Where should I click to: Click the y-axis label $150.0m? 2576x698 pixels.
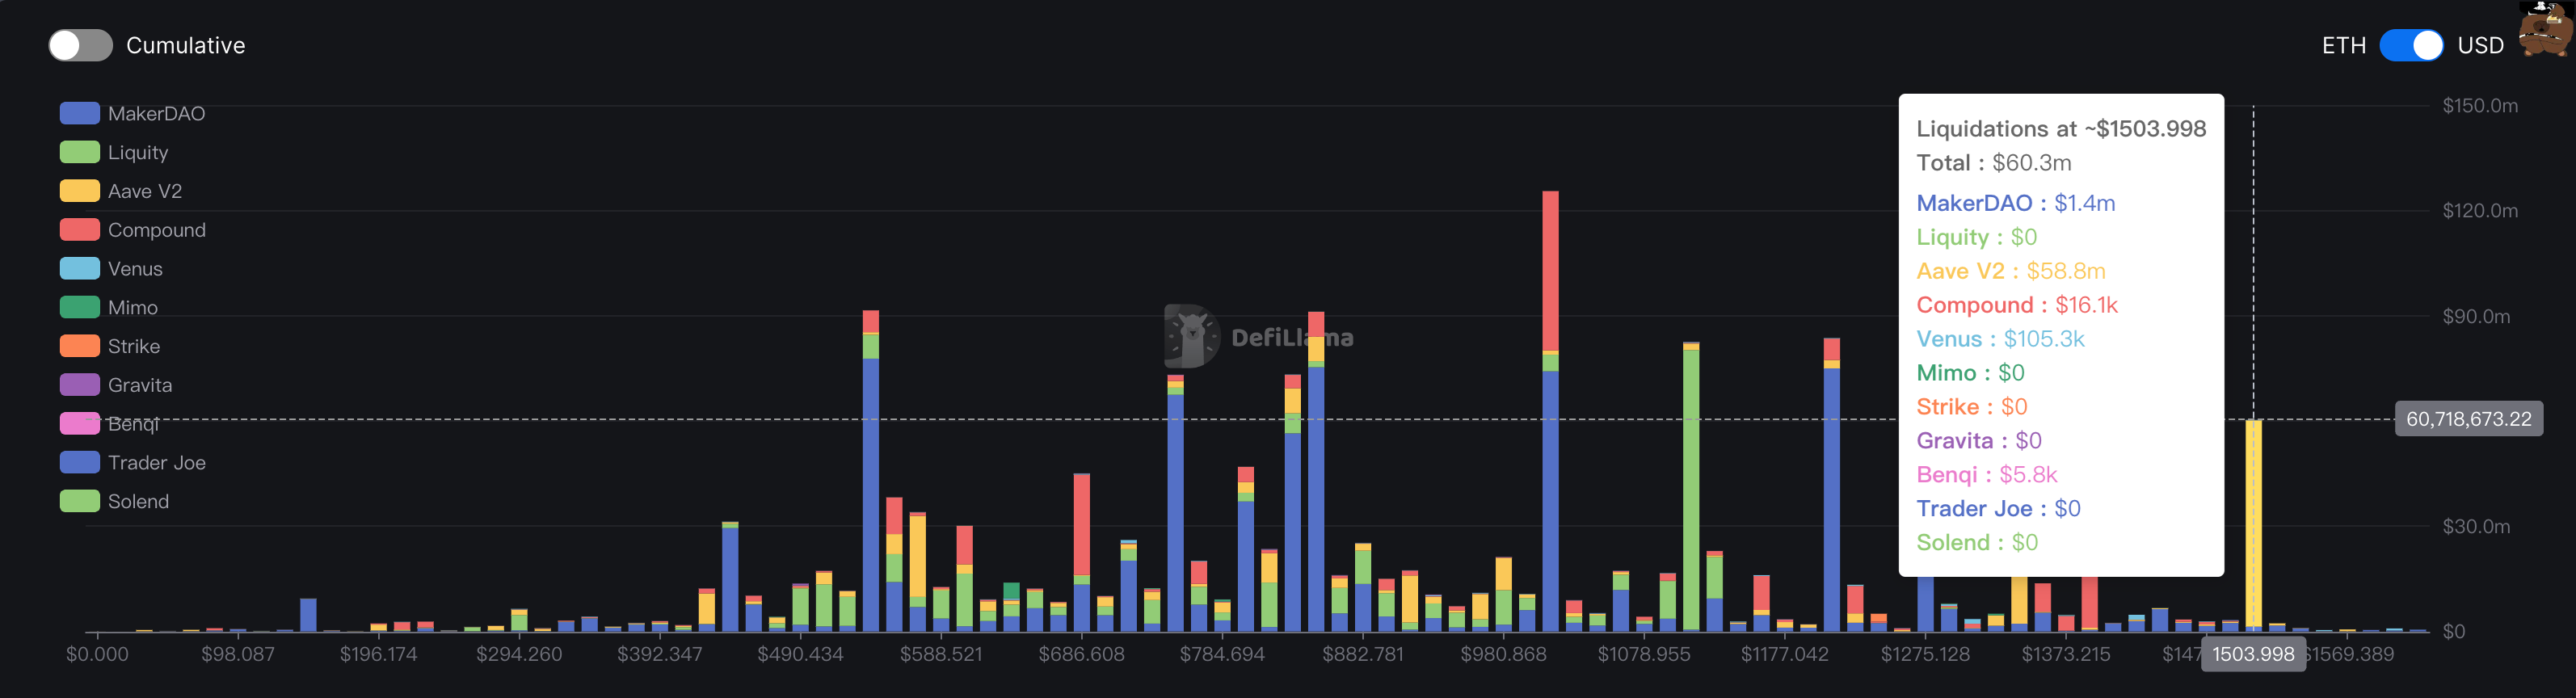tap(2479, 106)
